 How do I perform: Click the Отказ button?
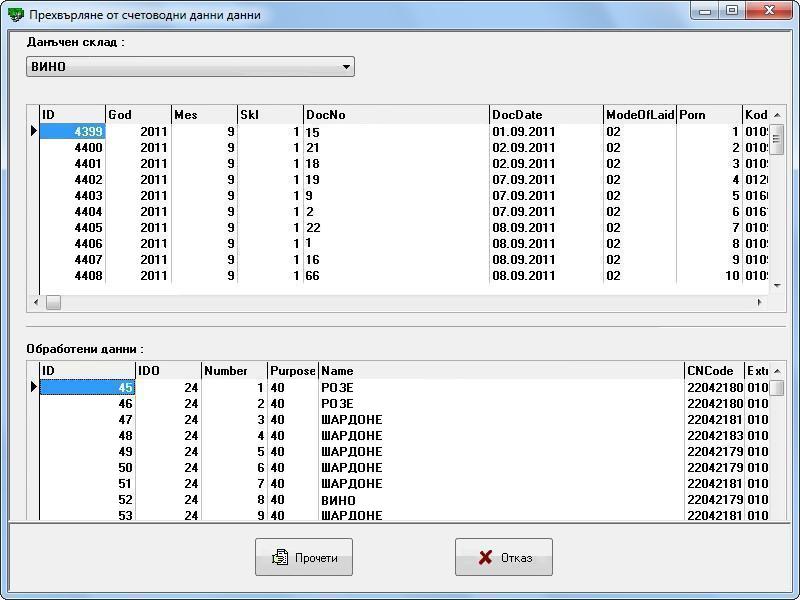(504, 557)
